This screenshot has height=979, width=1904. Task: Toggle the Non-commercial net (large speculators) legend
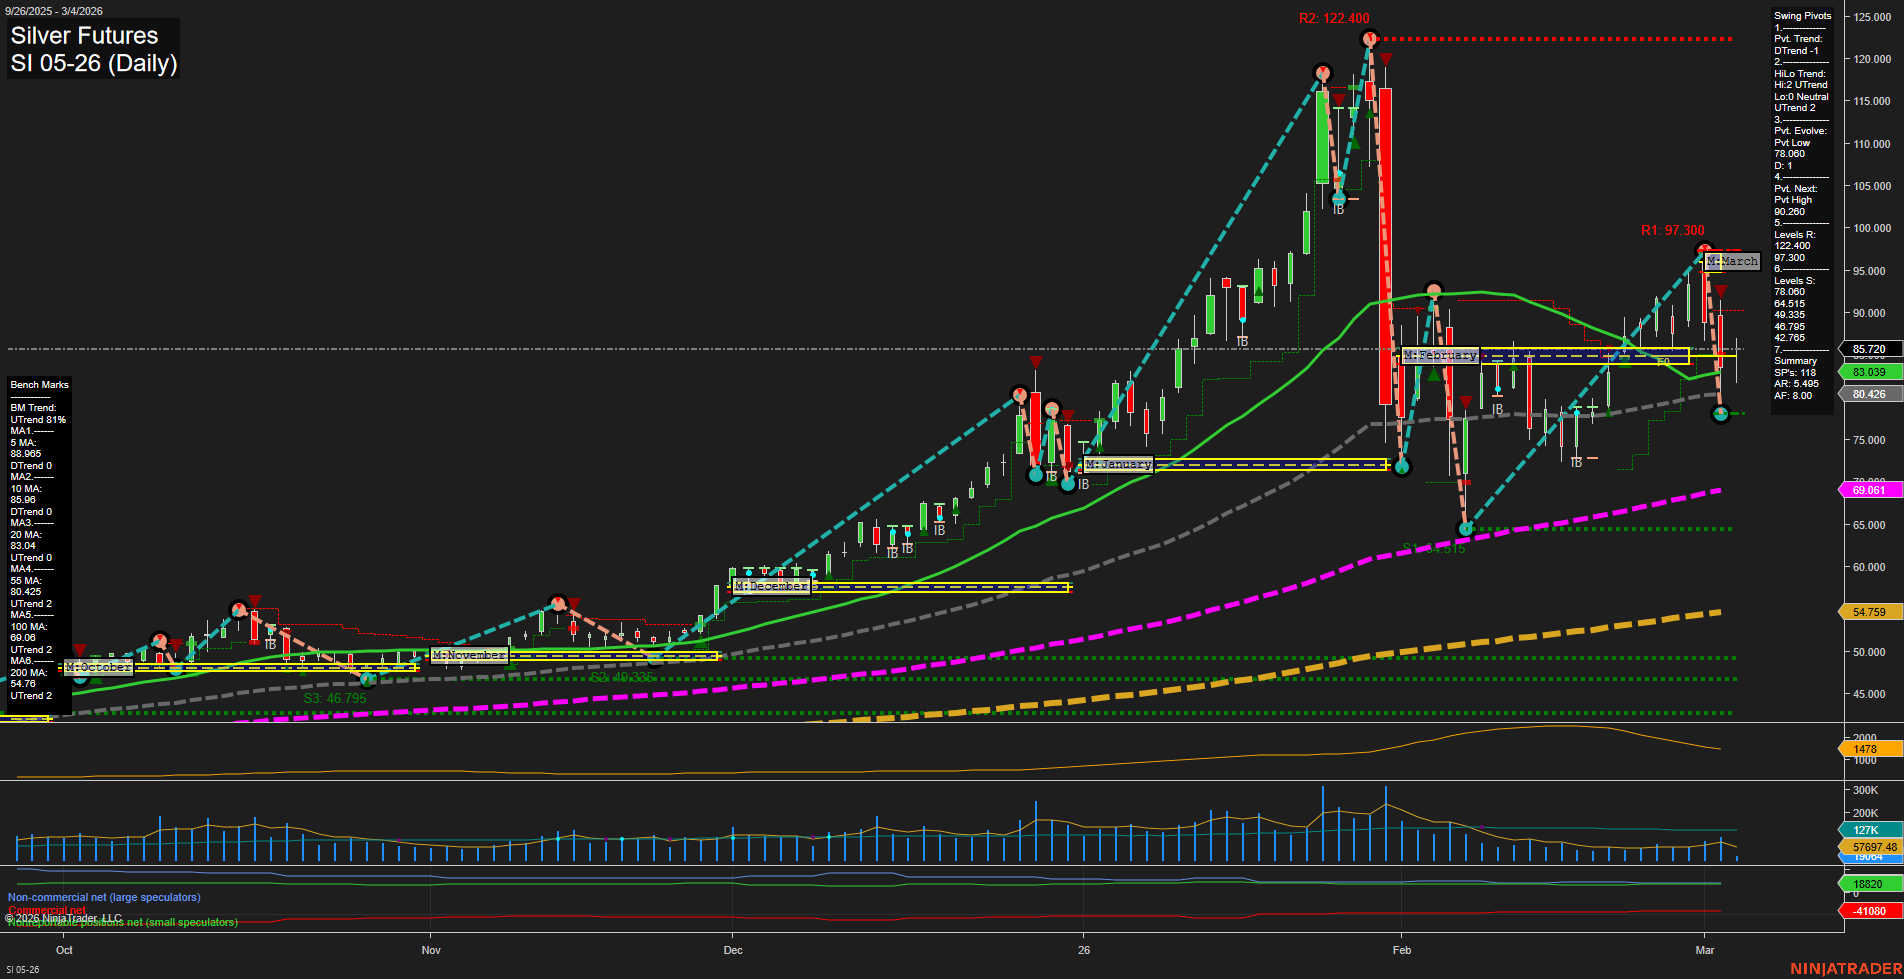(x=103, y=897)
